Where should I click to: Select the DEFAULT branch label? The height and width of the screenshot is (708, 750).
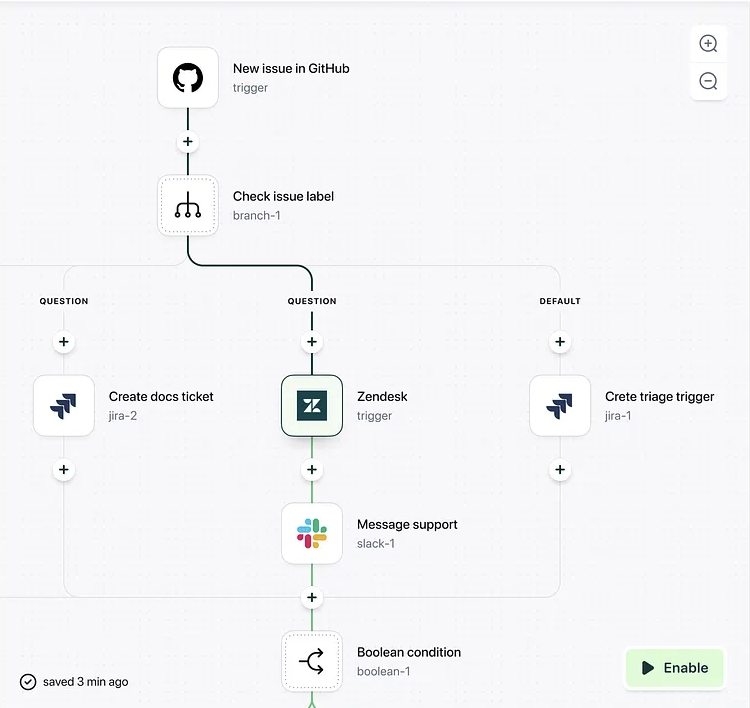560,301
